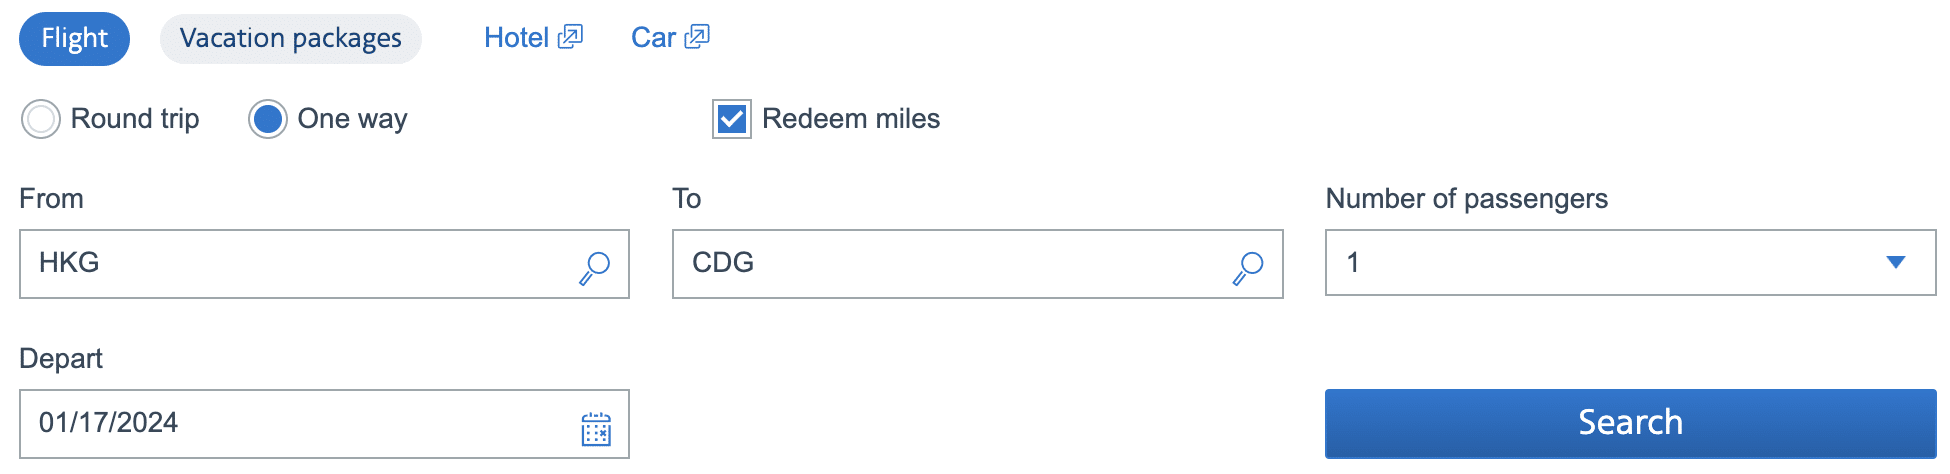Select the Round trip radio button
The height and width of the screenshot is (474, 1950).
point(41,119)
